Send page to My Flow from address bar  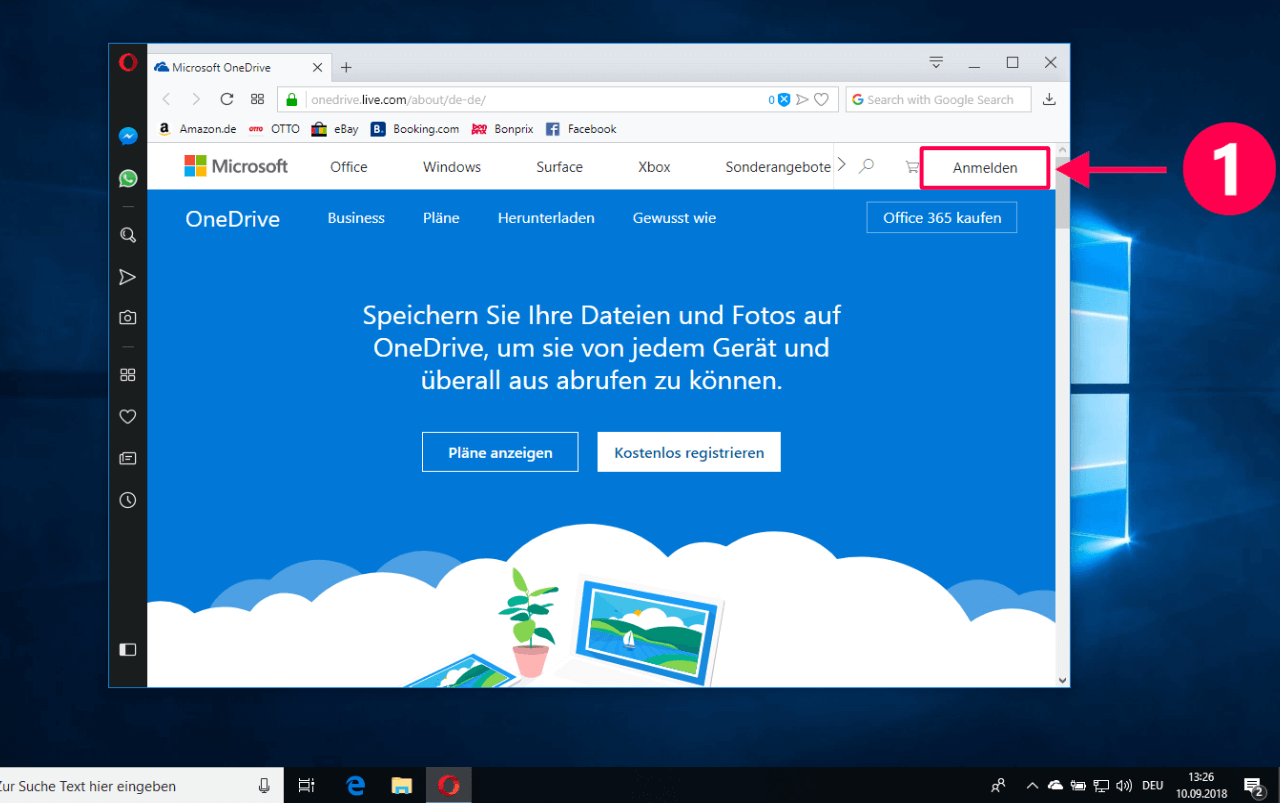pos(802,99)
